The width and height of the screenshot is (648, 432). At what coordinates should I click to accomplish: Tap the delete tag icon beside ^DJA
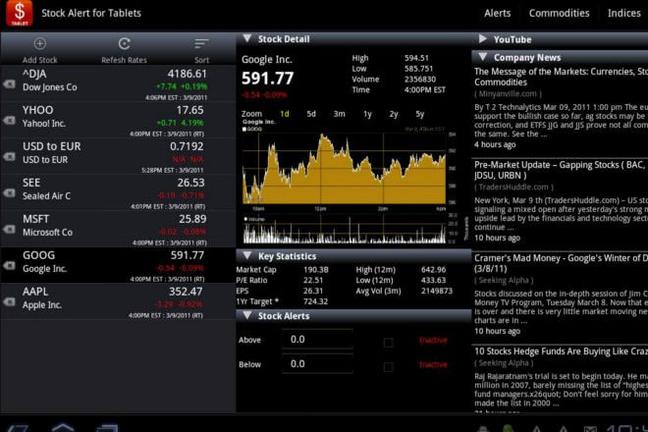[9, 84]
